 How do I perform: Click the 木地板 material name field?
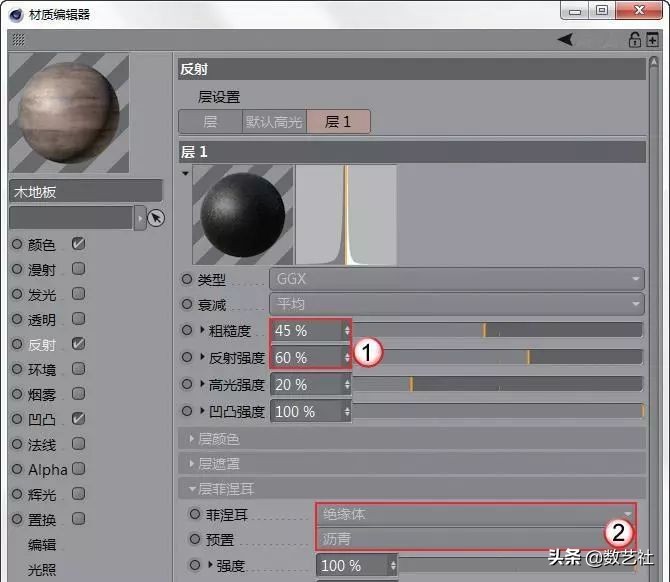pos(86,191)
